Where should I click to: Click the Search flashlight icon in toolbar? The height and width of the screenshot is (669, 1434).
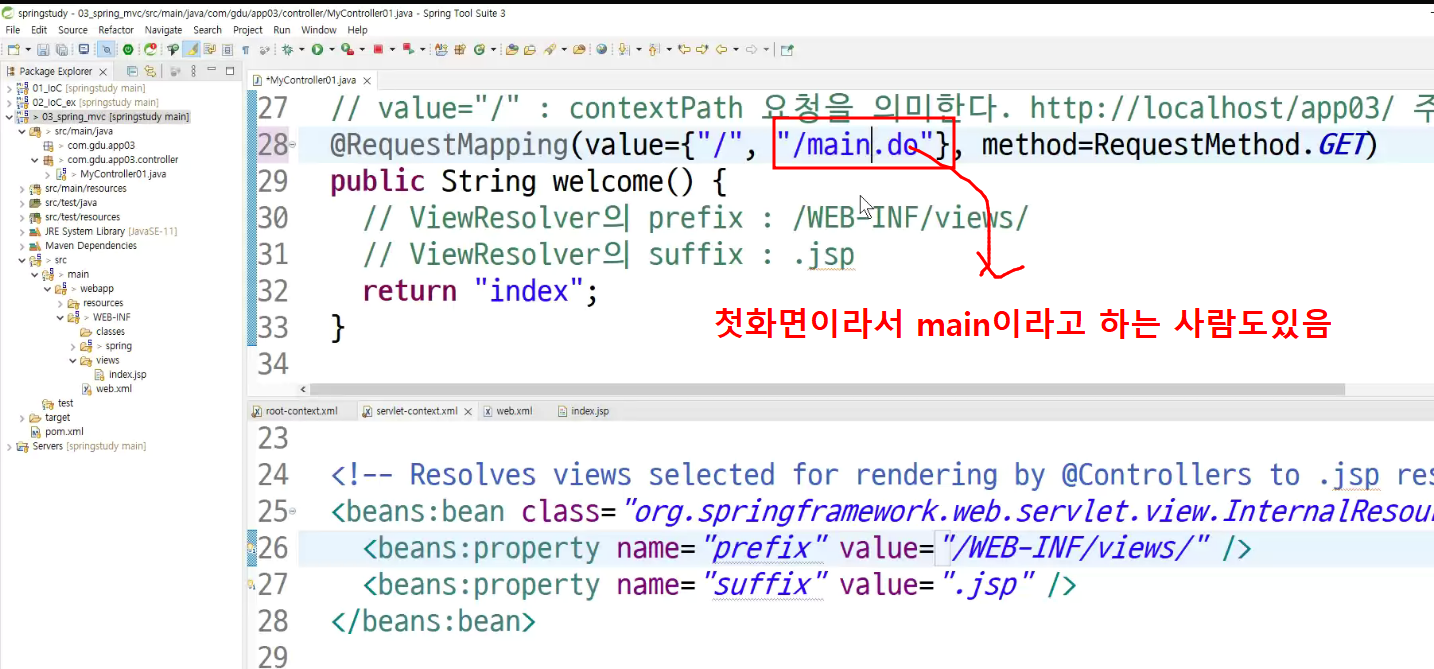(x=549, y=49)
